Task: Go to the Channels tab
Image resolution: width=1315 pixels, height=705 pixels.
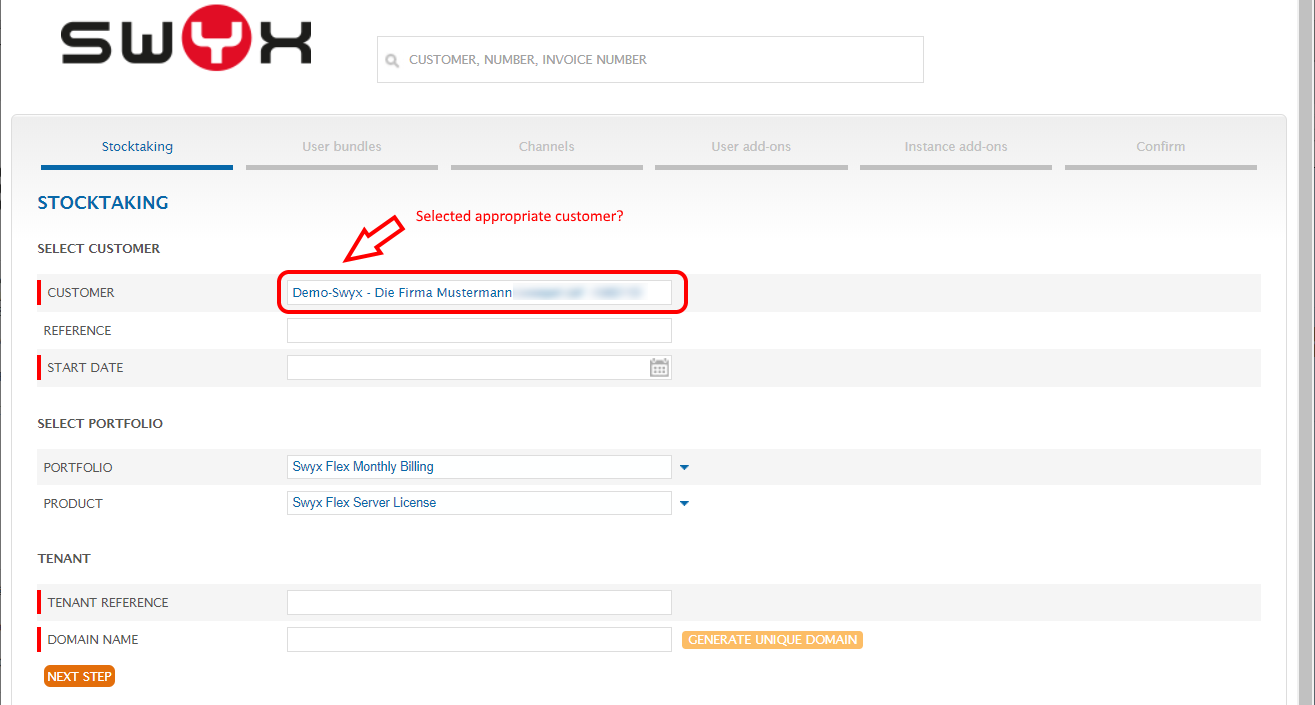Action: pos(546,147)
